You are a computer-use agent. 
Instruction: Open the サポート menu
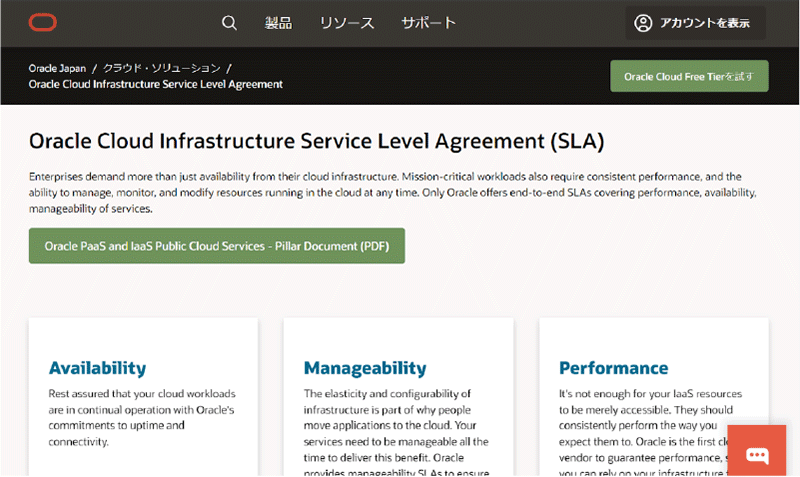[x=428, y=23]
